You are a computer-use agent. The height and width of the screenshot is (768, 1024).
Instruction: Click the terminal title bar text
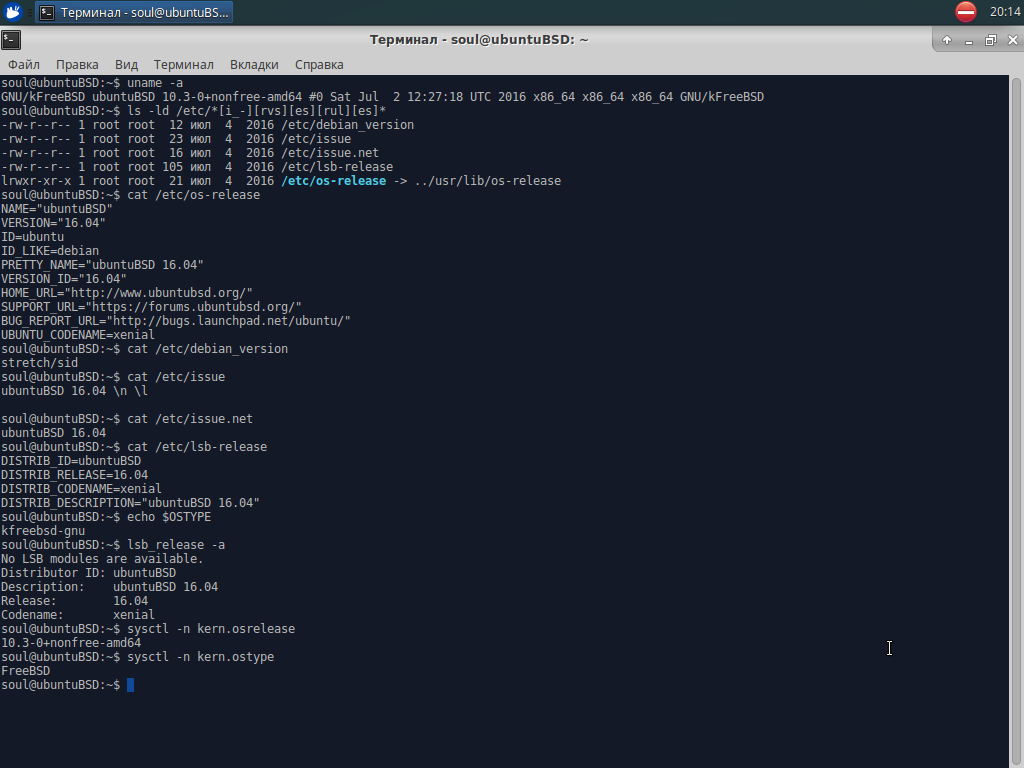479,40
